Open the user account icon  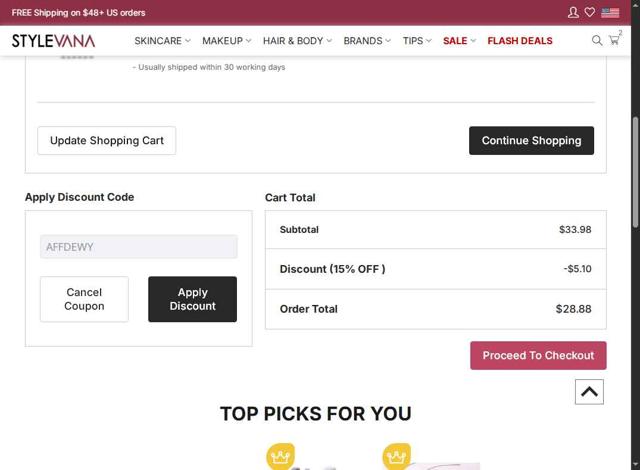tap(573, 13)
